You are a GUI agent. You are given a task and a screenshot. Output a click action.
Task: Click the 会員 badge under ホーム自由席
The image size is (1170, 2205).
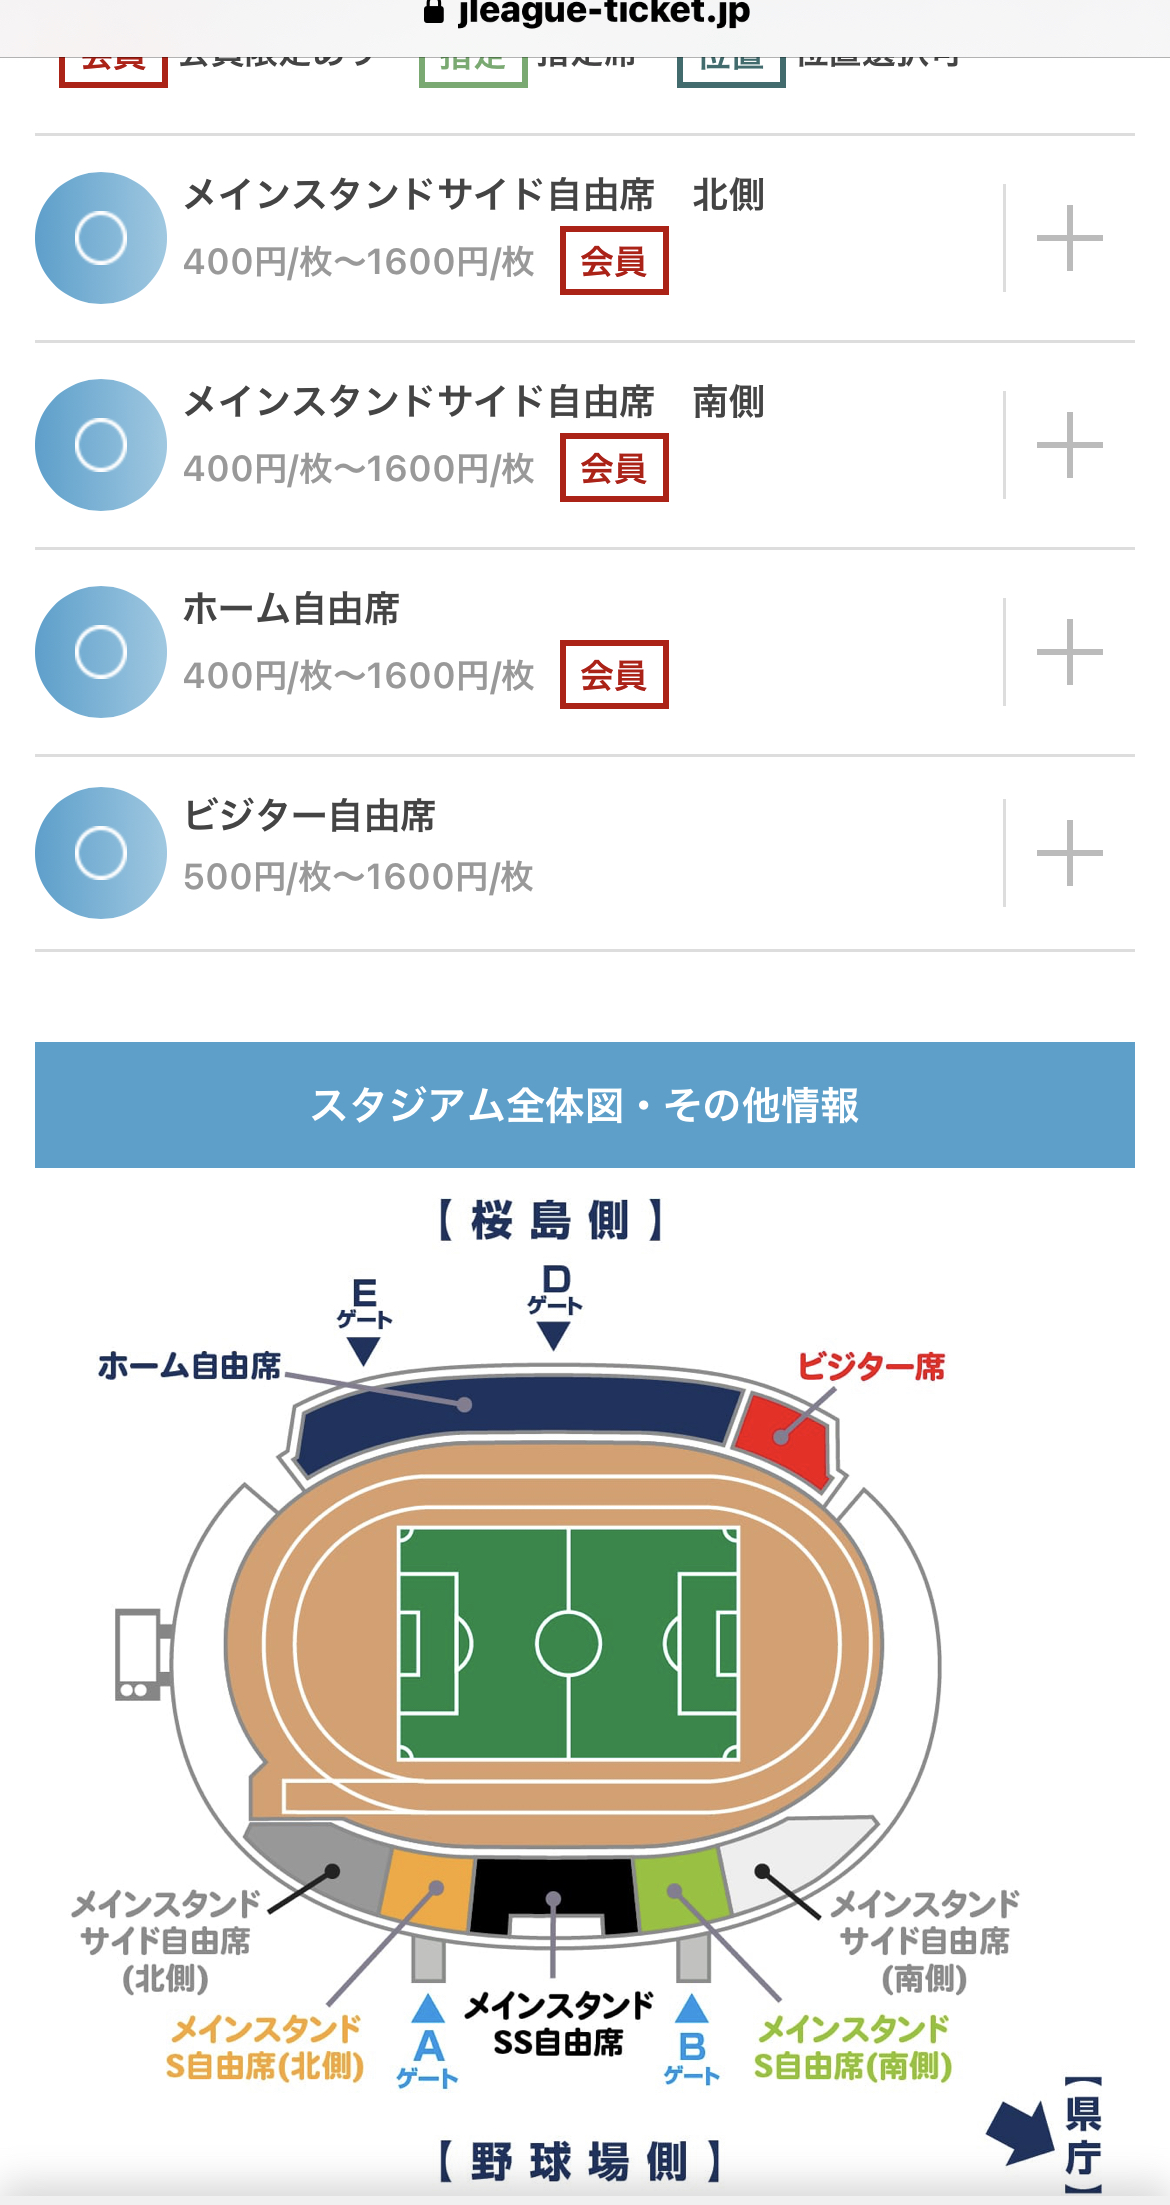614,675
